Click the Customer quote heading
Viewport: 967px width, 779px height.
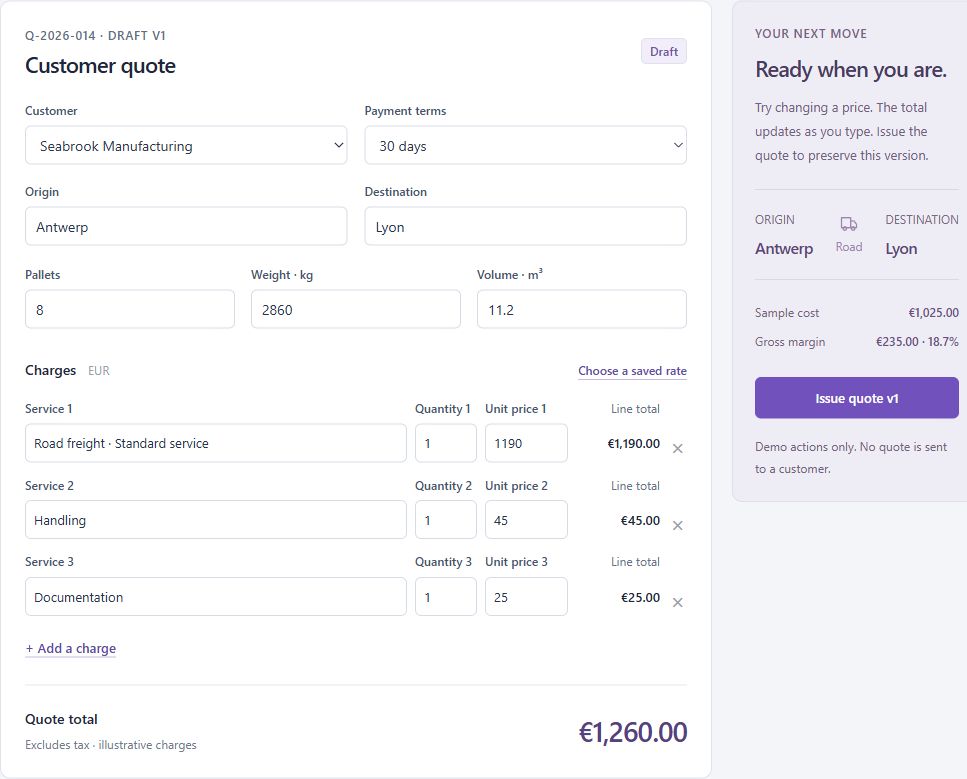101,65
